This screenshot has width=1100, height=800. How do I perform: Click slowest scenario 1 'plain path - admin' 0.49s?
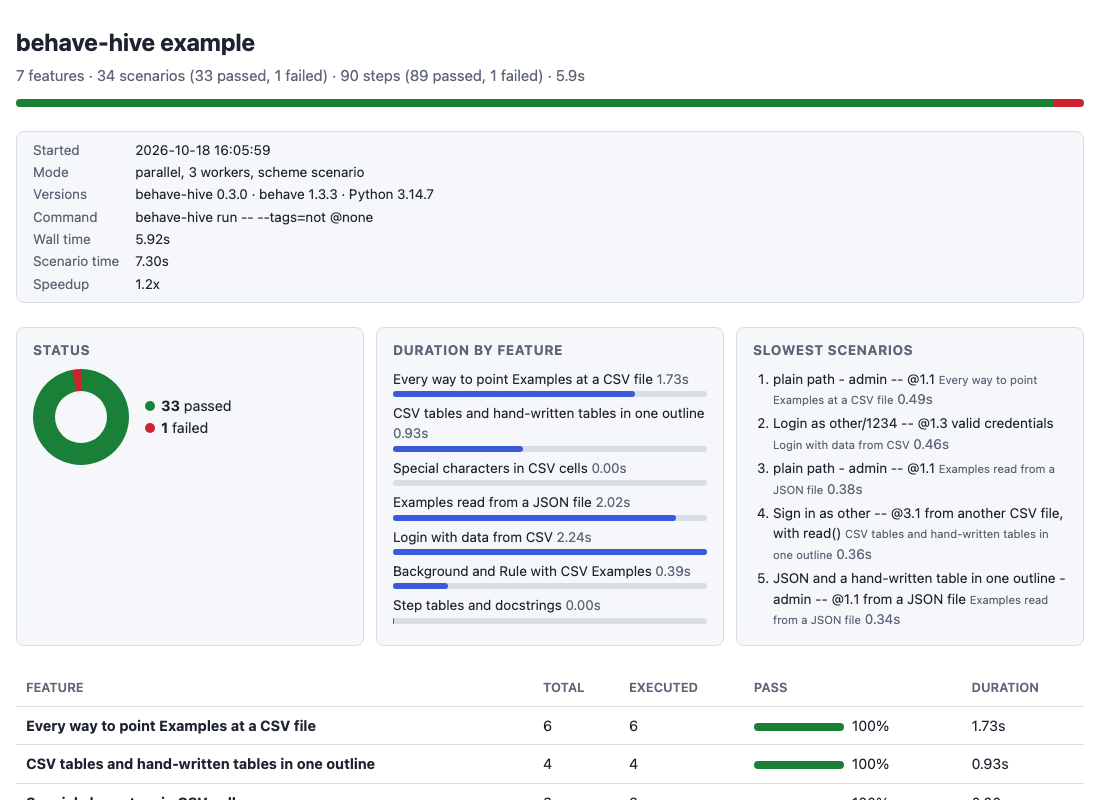(905, 389)
